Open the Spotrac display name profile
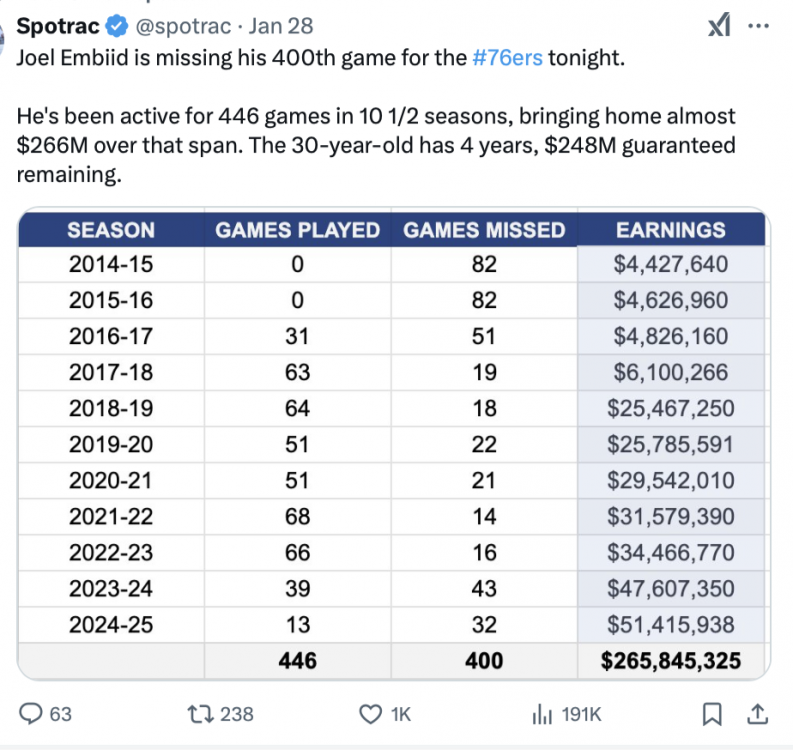Viewport: 793px width, 750px height. pos(59,25)
